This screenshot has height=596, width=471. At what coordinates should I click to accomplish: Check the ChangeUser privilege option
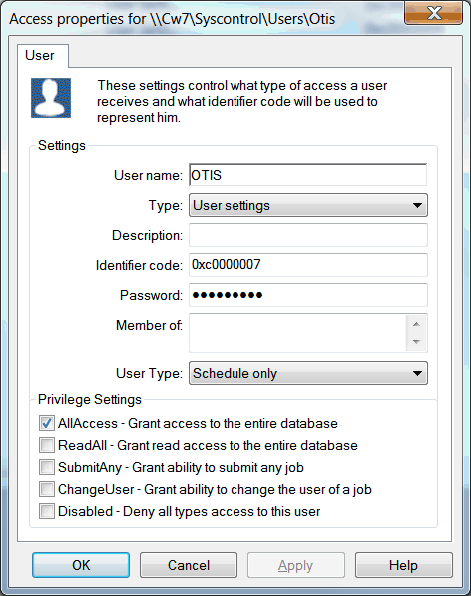(47, 489)
